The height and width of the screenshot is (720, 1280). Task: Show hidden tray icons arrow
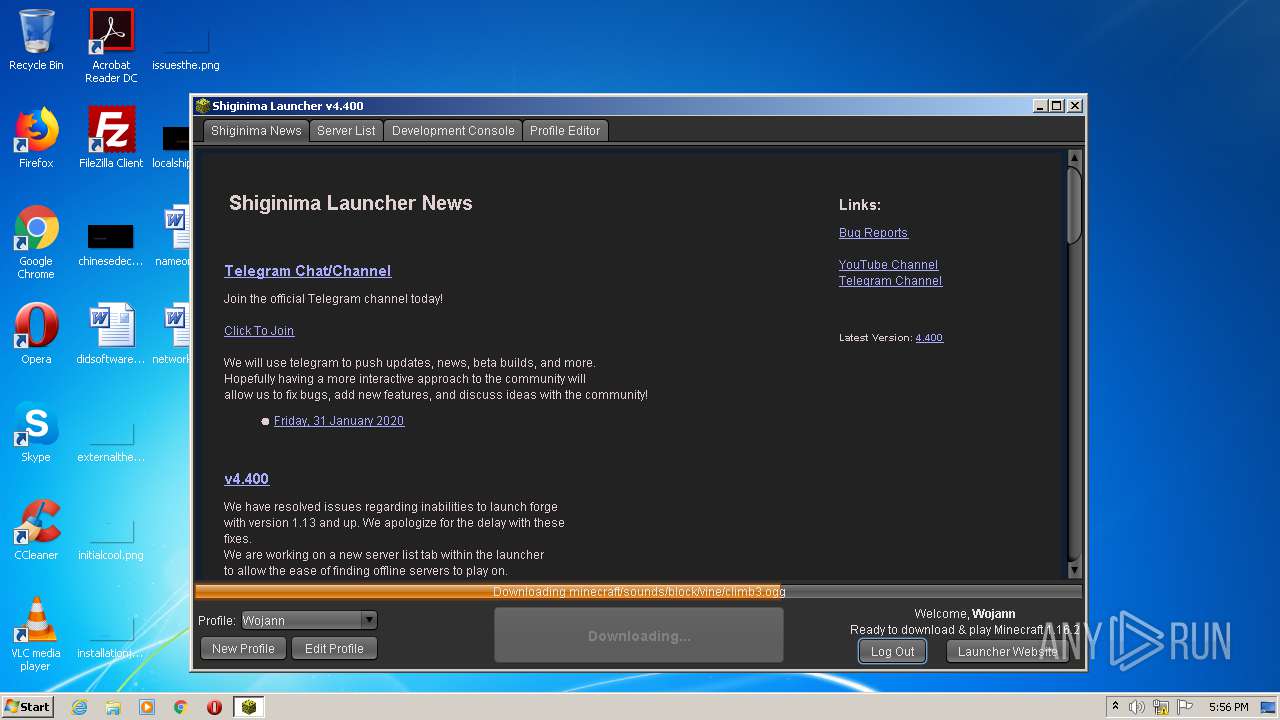tap(1116, 707)
